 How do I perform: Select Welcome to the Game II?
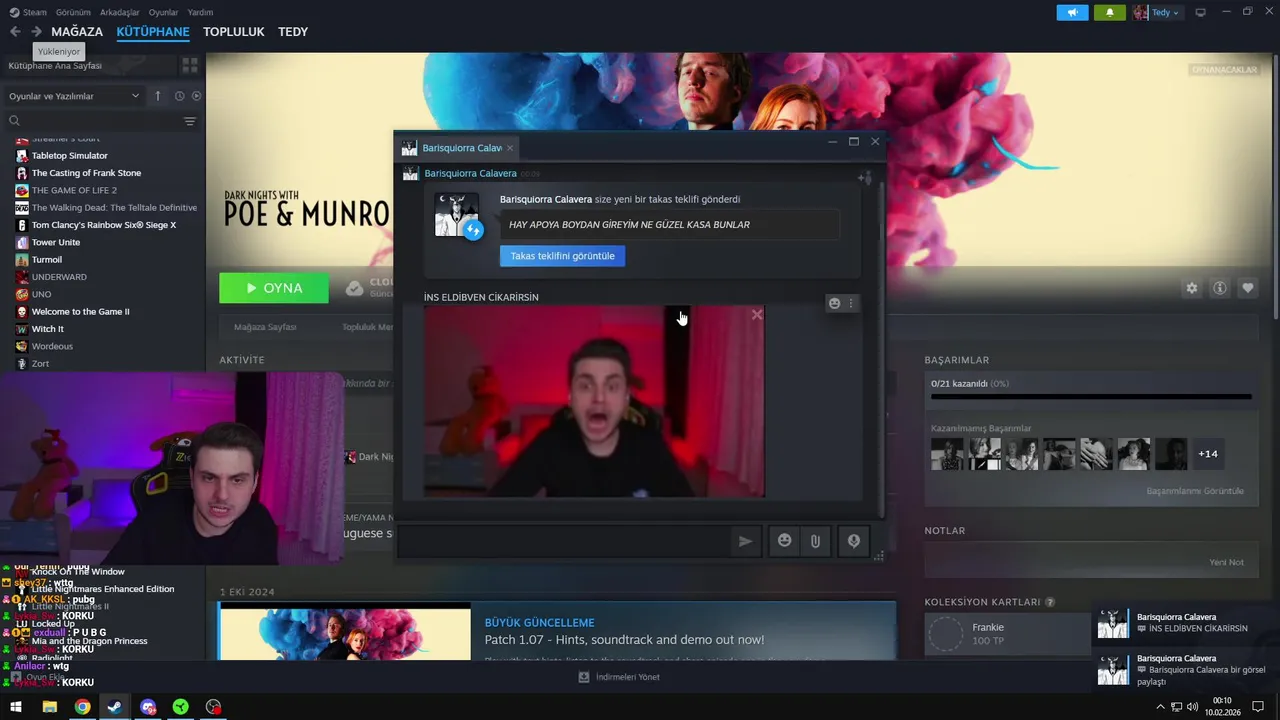tap(80, 311)
